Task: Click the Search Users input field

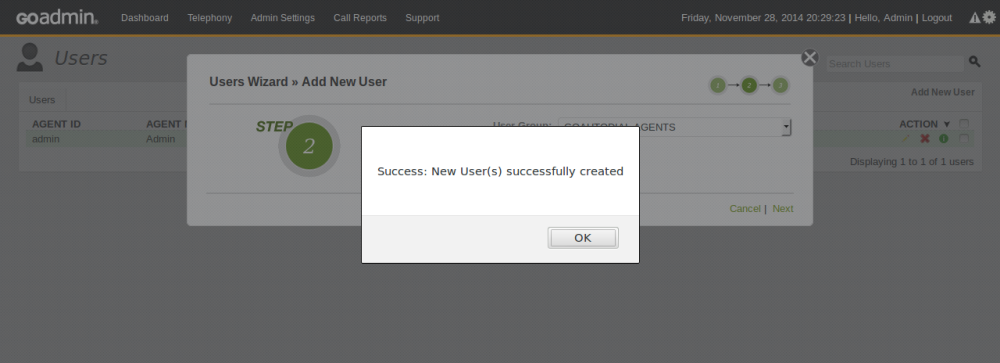Action: (895, 64)
